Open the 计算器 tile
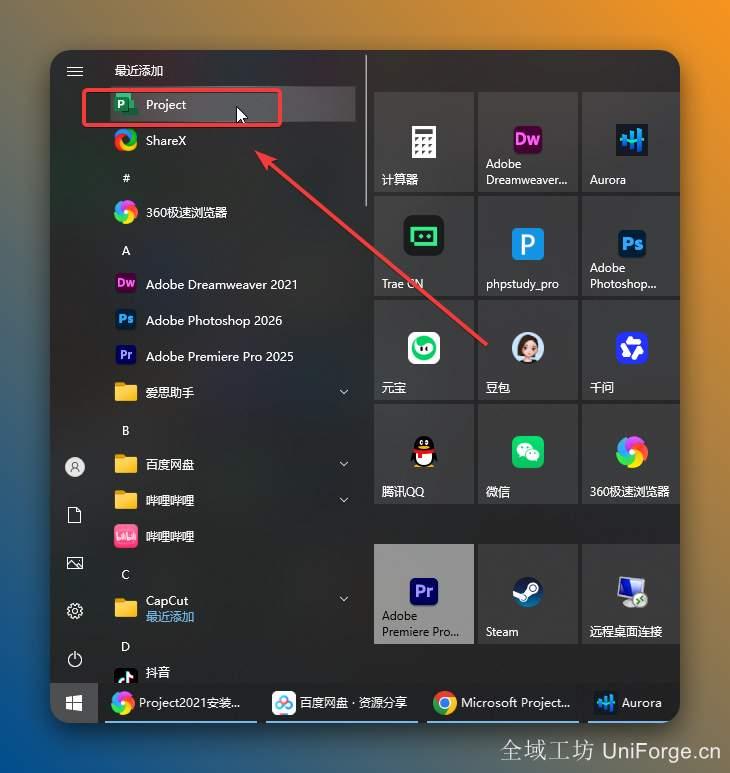The height and width of the screenshot is (773, 730). (x=424, y=142)
